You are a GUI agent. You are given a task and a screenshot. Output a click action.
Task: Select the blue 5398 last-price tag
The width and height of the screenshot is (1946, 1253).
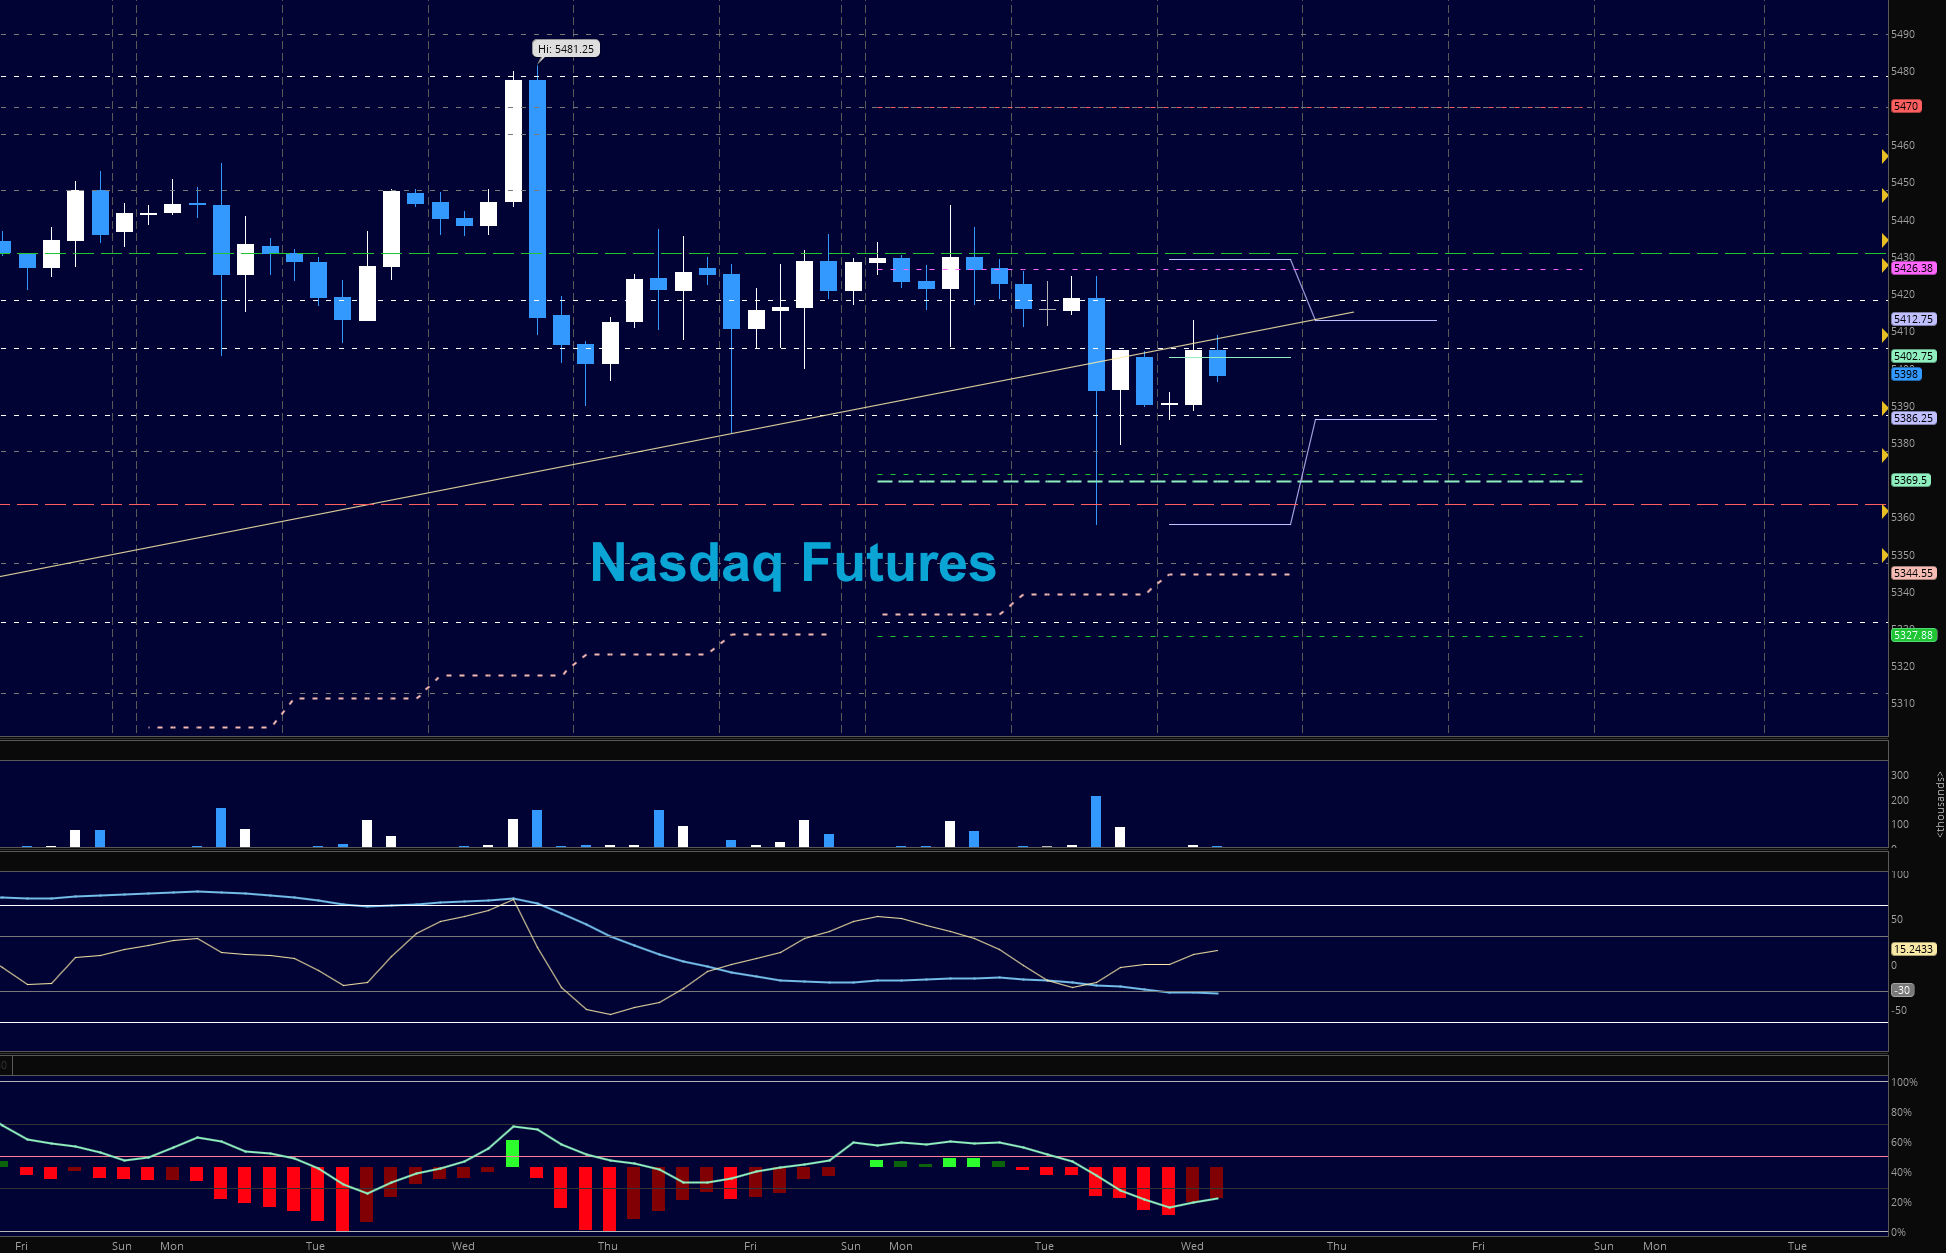(x=1905, y=374)
